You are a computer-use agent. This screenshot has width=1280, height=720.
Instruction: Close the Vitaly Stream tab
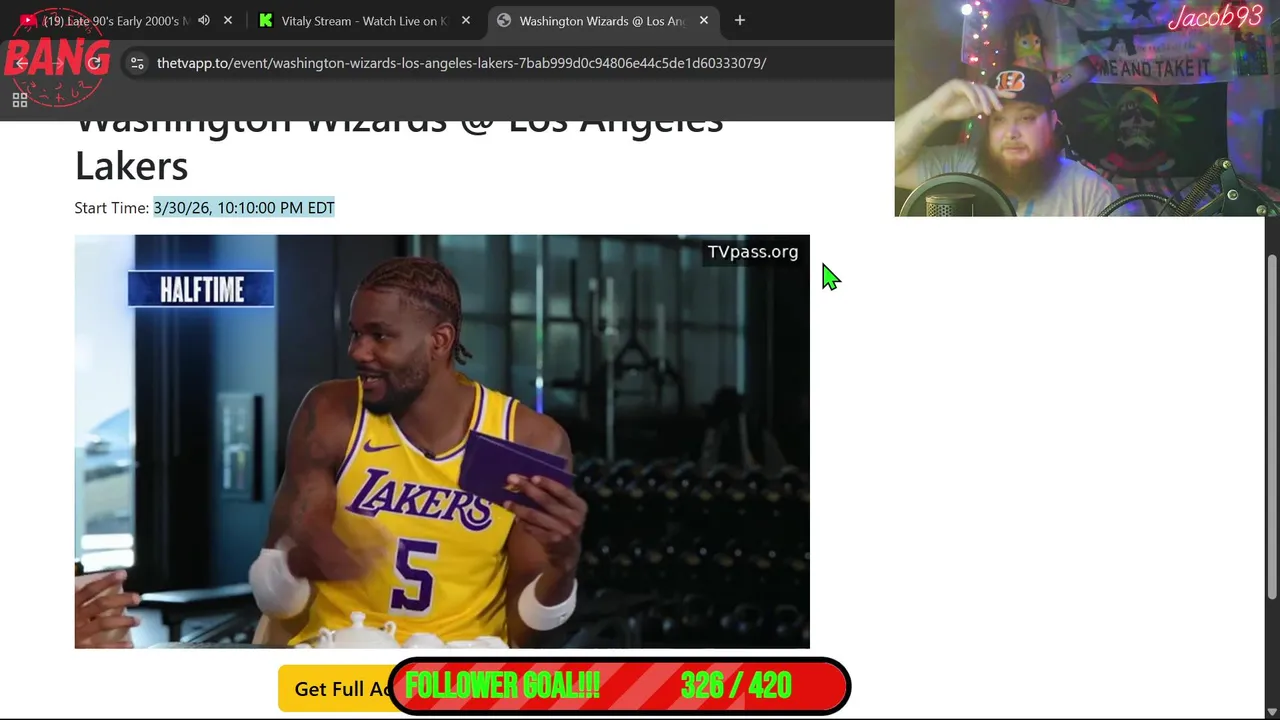(466, 20)
